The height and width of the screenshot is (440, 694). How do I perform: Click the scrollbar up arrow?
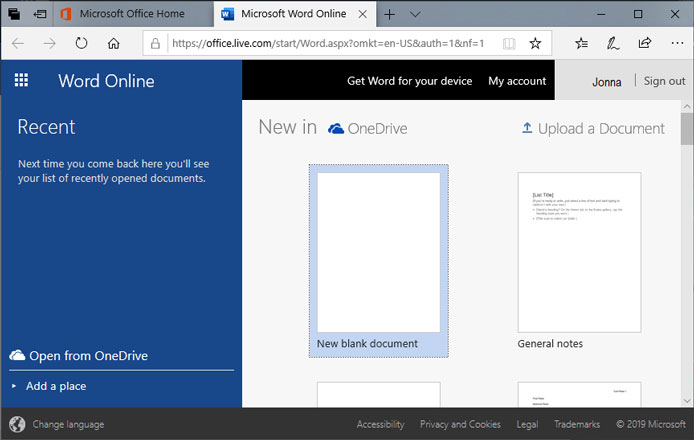(687, 106)
